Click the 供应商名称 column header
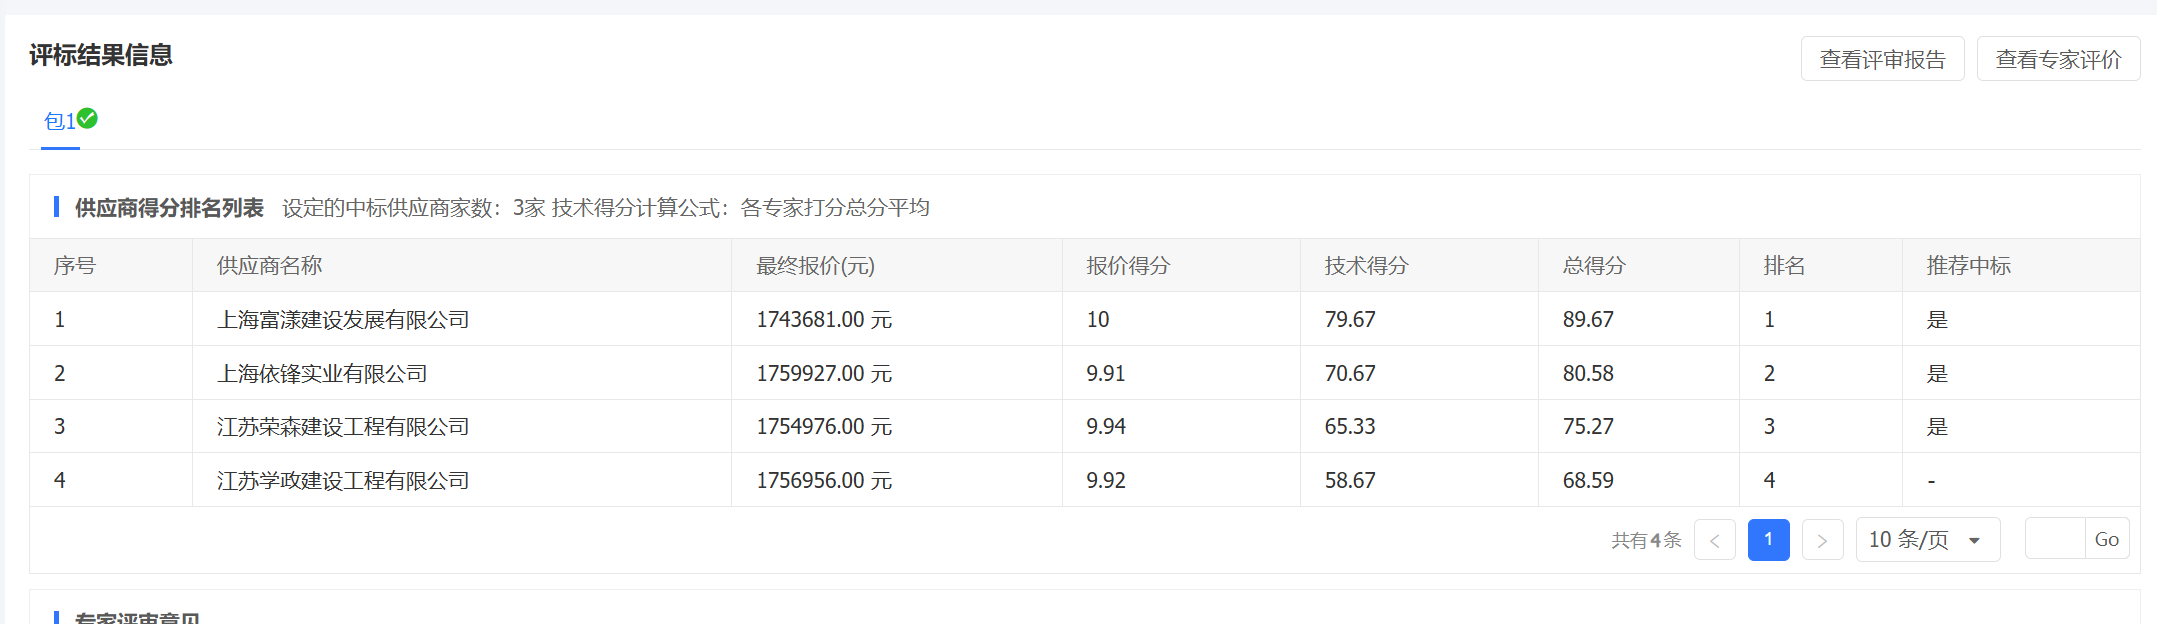The image size is (2157, 624). click(x=269, y=266)
